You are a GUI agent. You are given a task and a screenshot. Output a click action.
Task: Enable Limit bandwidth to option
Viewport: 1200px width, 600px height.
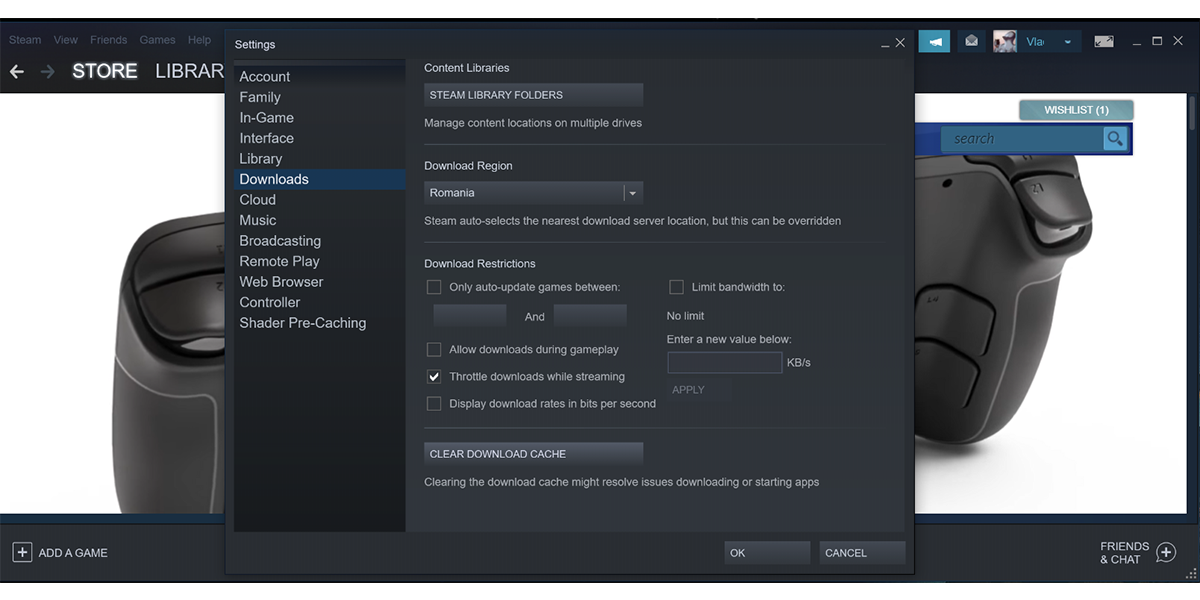(x=676, y=287)
